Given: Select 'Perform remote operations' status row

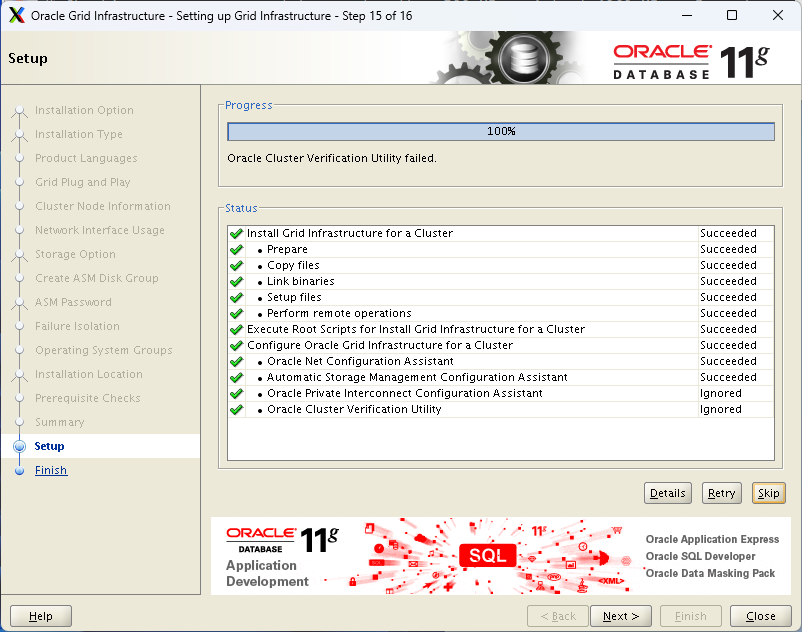Looking at the screenshot, I should tap(501, 313).
